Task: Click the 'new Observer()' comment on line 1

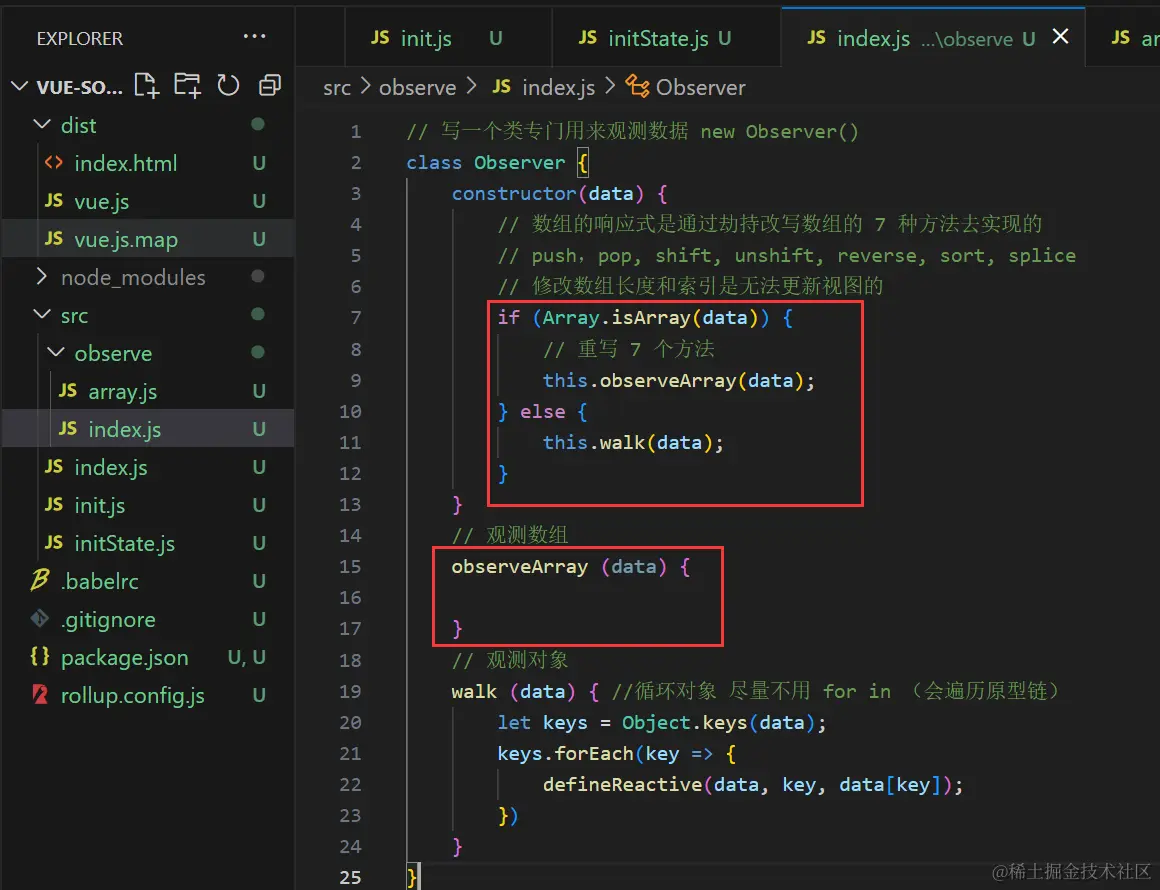Action: 780,132
